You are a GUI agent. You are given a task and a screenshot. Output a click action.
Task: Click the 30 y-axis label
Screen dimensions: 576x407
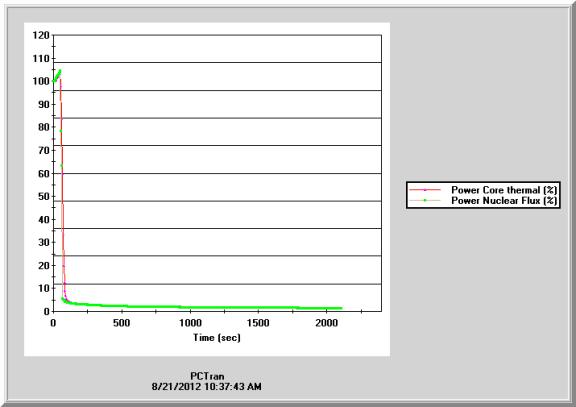coord(44,242)
